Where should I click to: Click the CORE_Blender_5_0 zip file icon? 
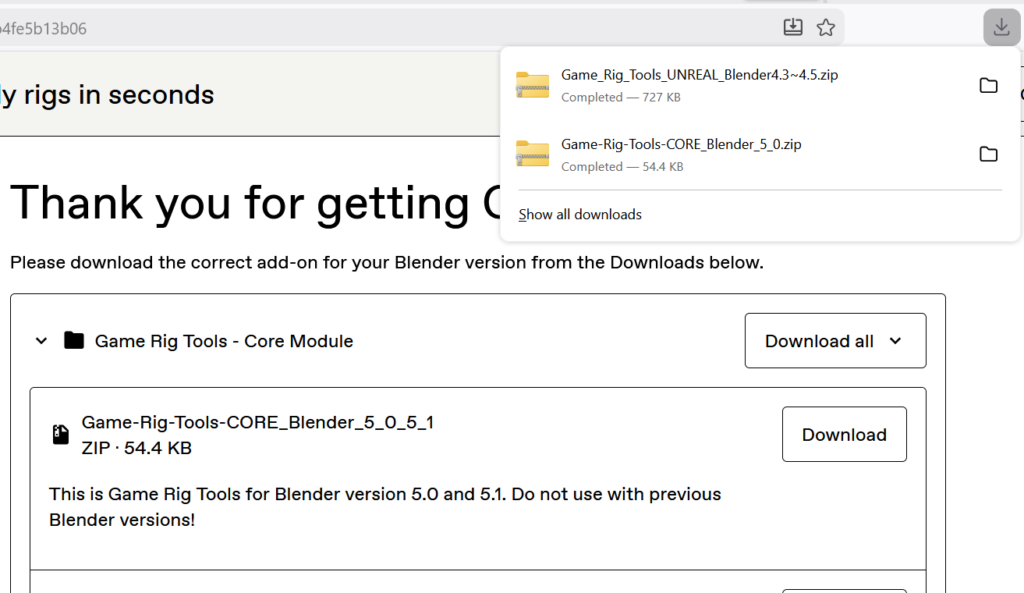[x=532, y=154]
